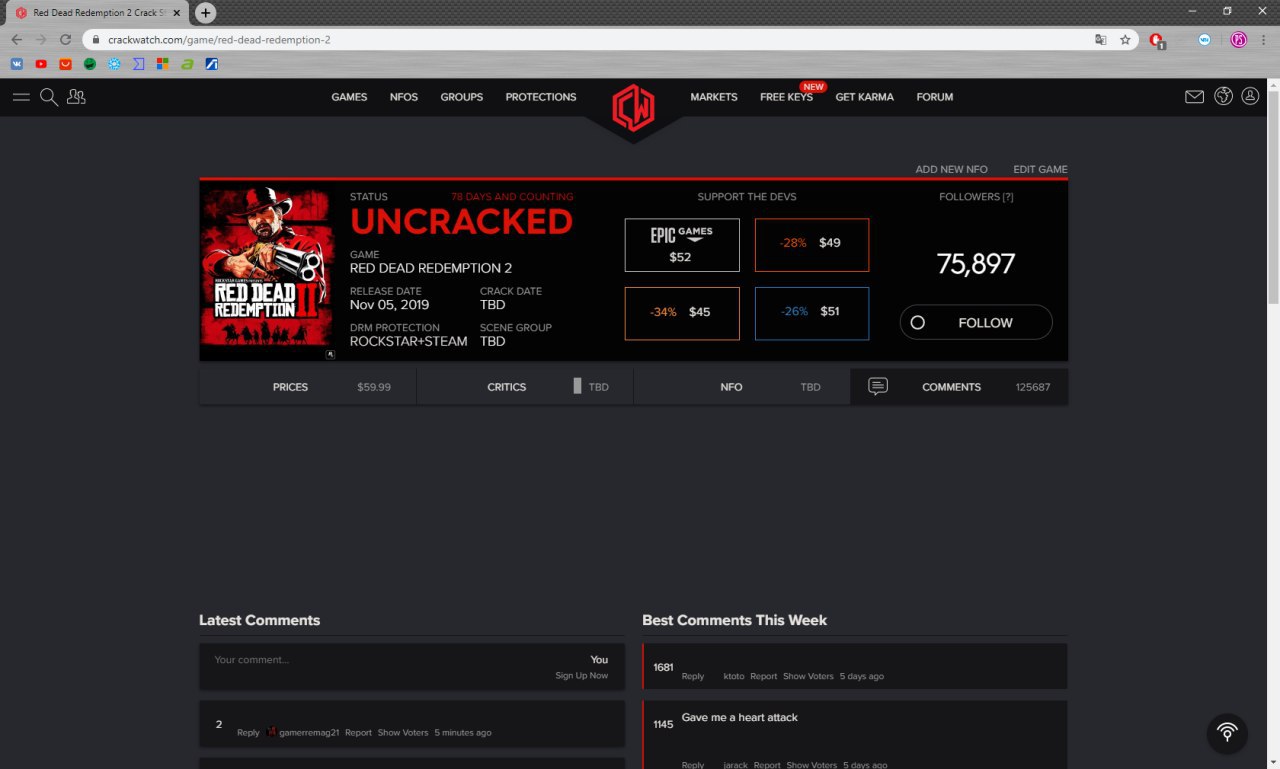1280x769 pixels.
Task: Open the -28% $49 price offer
Action: [812, 245]
